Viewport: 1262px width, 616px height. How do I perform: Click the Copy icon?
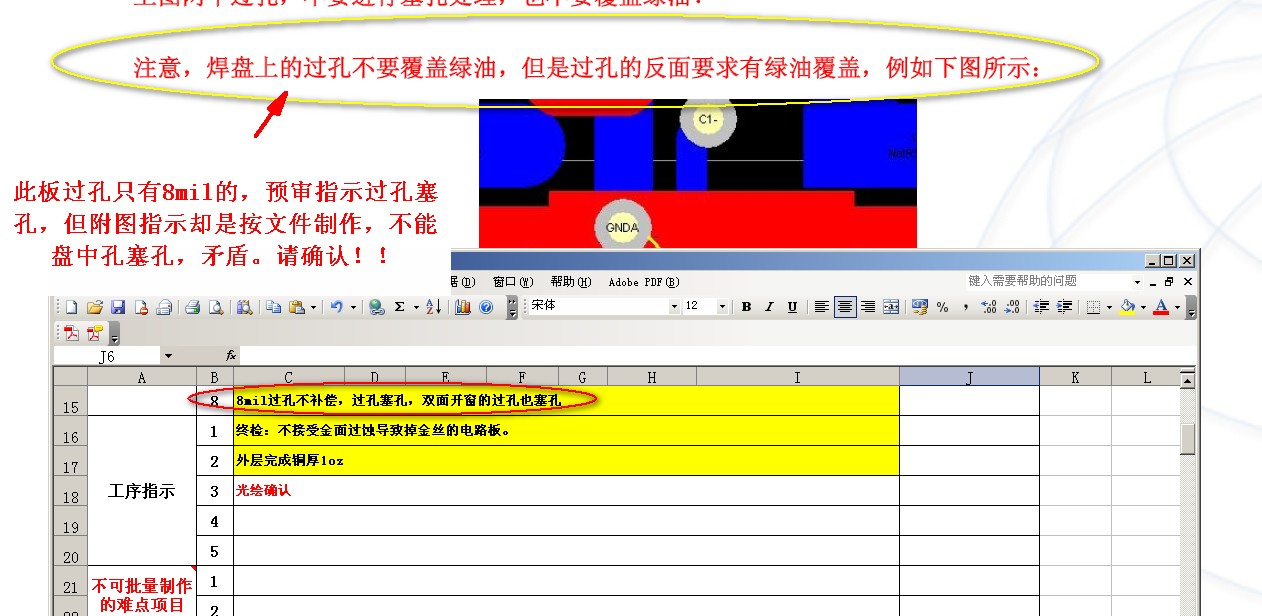pyautogui.click(x=273, y=307)
